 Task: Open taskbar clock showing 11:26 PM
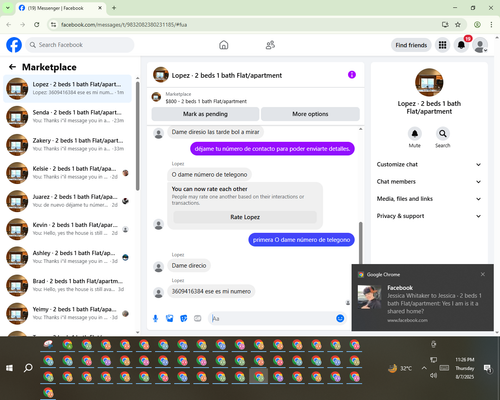pyautogui.click(x=465, y=368)
